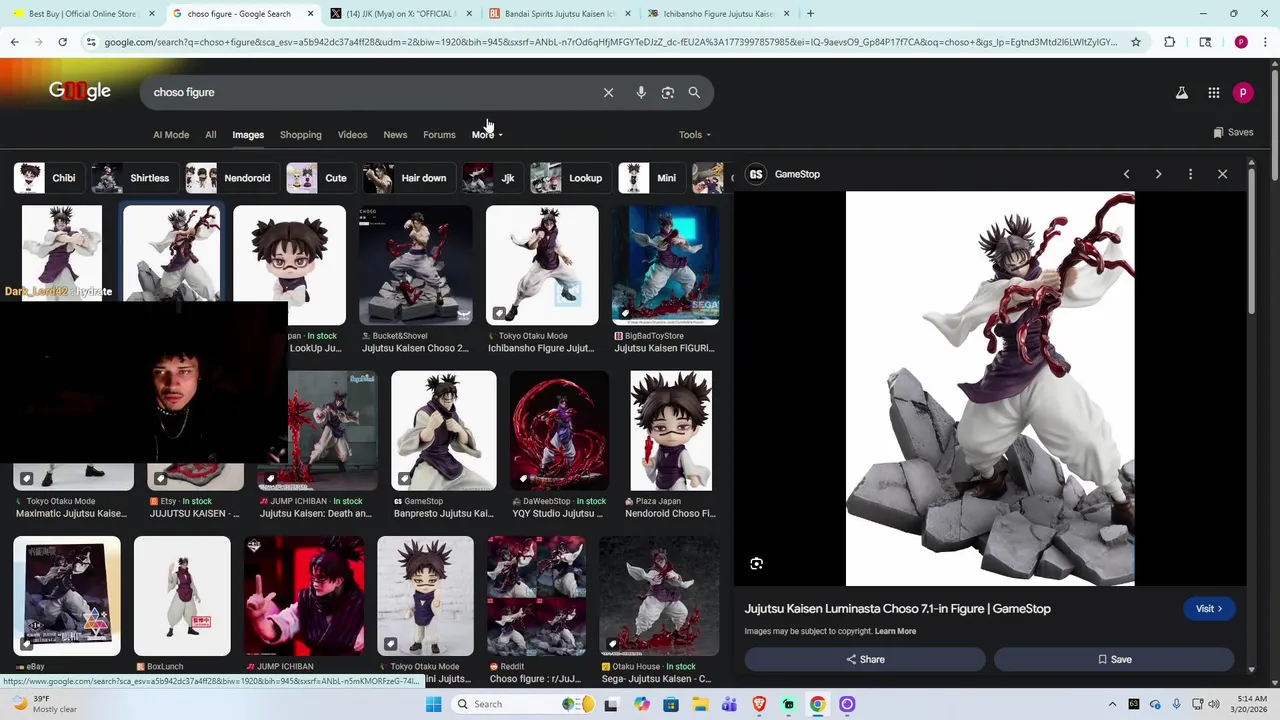
Task: Switch to Videos results tab
Action: click(x=352, y=135)
